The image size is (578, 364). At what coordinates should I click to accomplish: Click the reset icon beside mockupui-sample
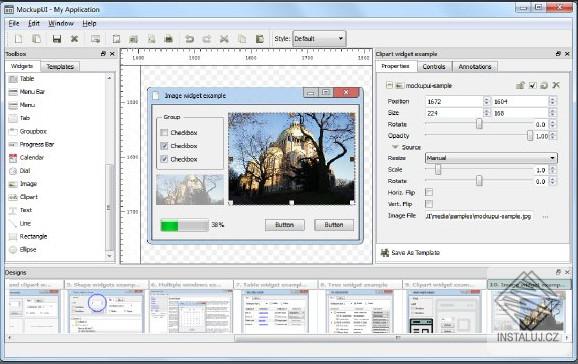pos(544,86)
